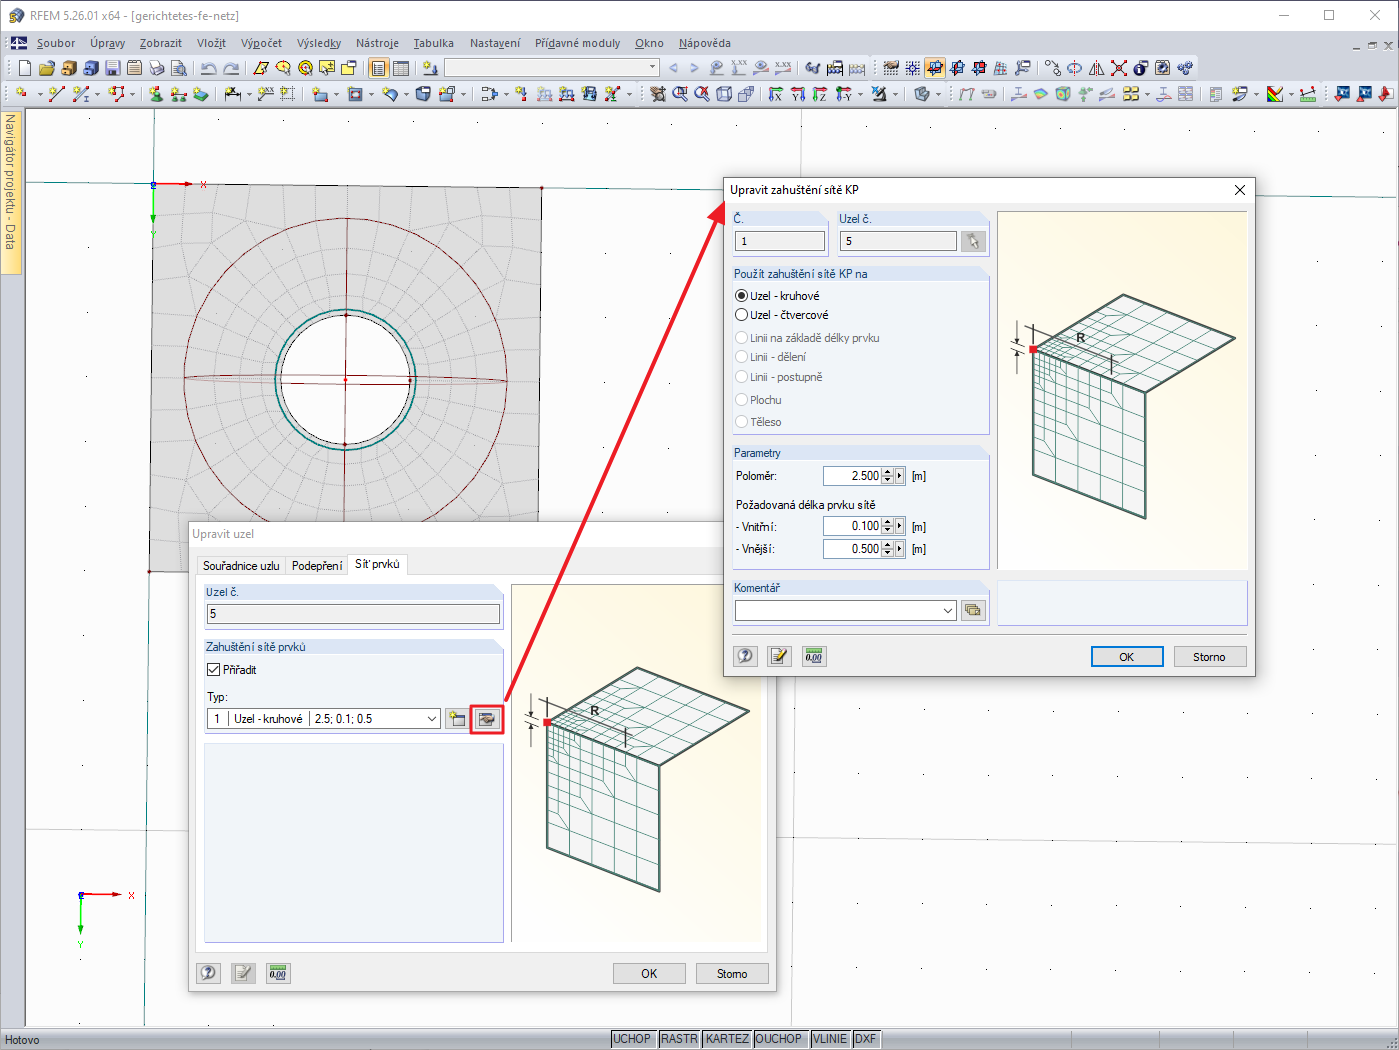Toggle the RASTR button in the status bar
Image resolution: width=1399 pixels, height=1050 pixels.
point(679,1039)
